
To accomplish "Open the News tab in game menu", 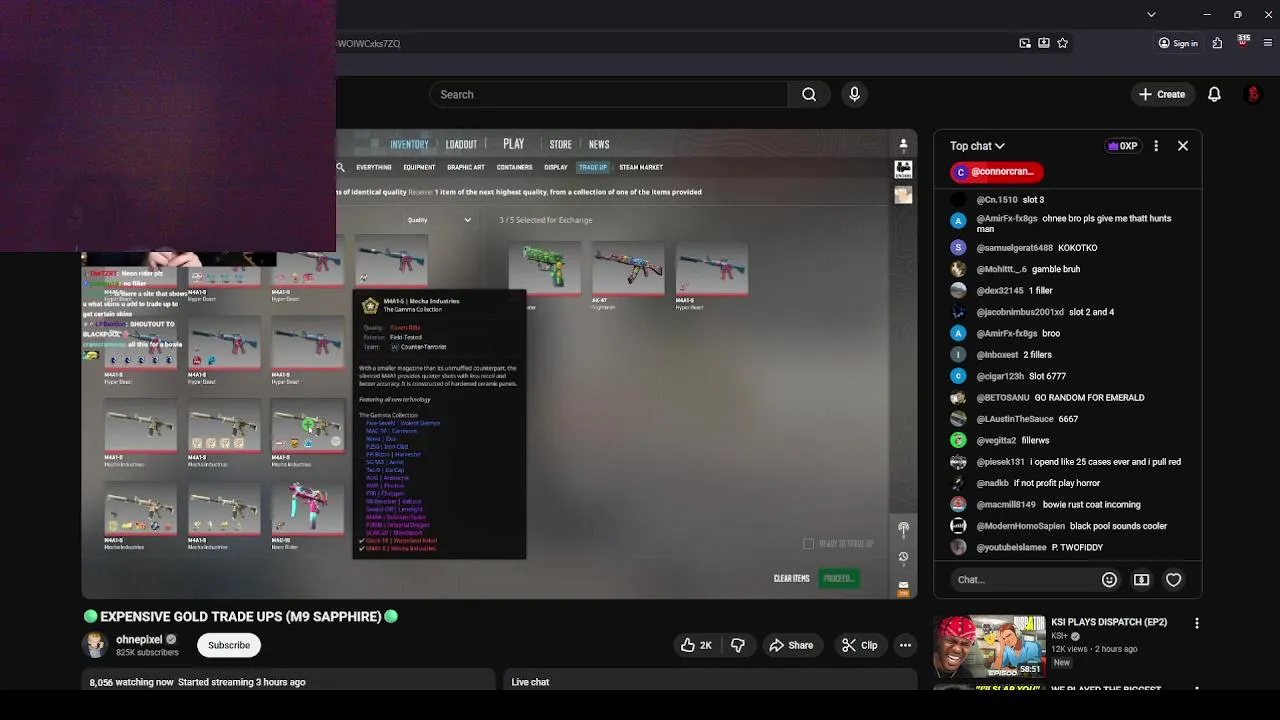I will (x=599, y=144).
